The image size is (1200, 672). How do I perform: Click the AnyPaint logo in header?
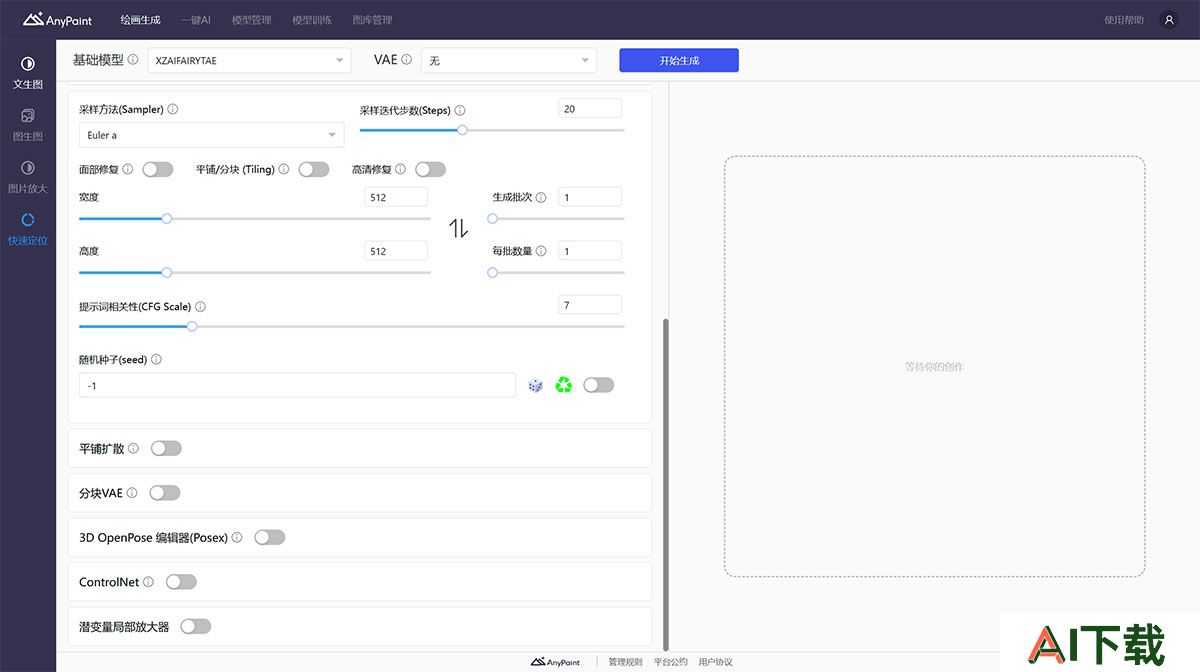click(57, 19)
